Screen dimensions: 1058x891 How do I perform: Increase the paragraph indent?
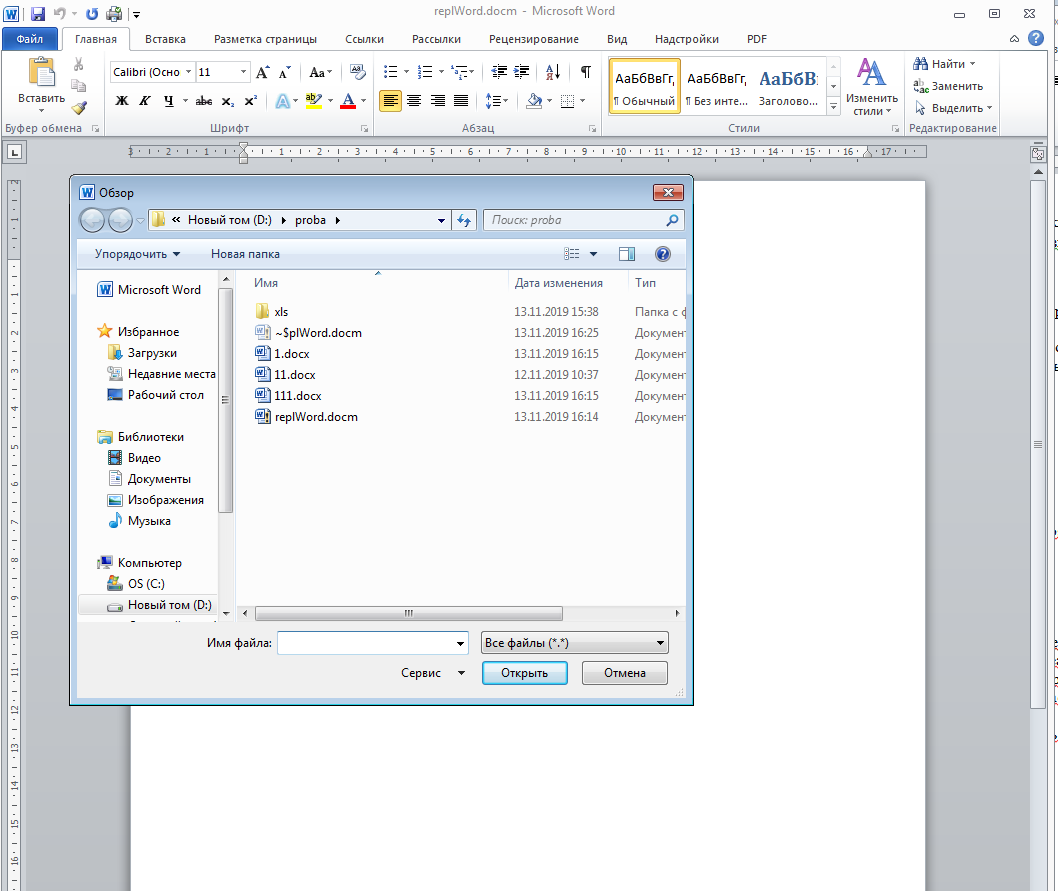522,72
